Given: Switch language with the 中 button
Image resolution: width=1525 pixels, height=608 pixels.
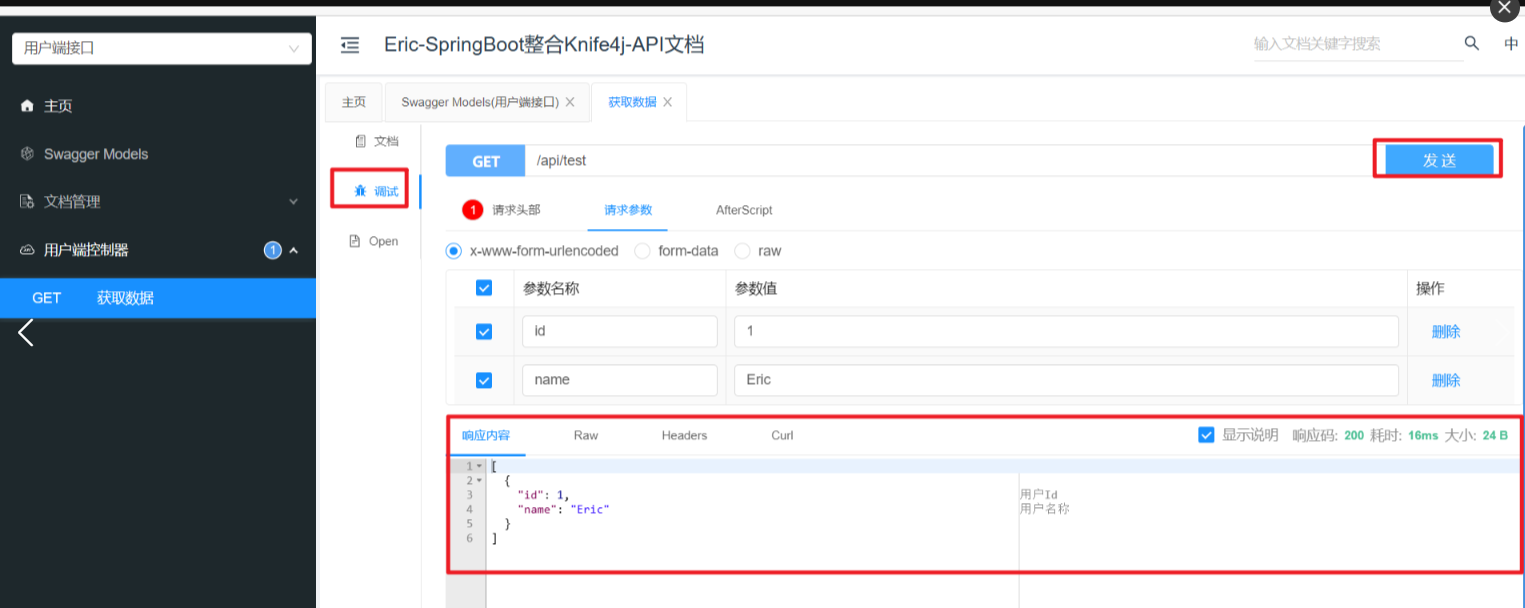Looking at the screenshot, I should [x=1511, y=44].
